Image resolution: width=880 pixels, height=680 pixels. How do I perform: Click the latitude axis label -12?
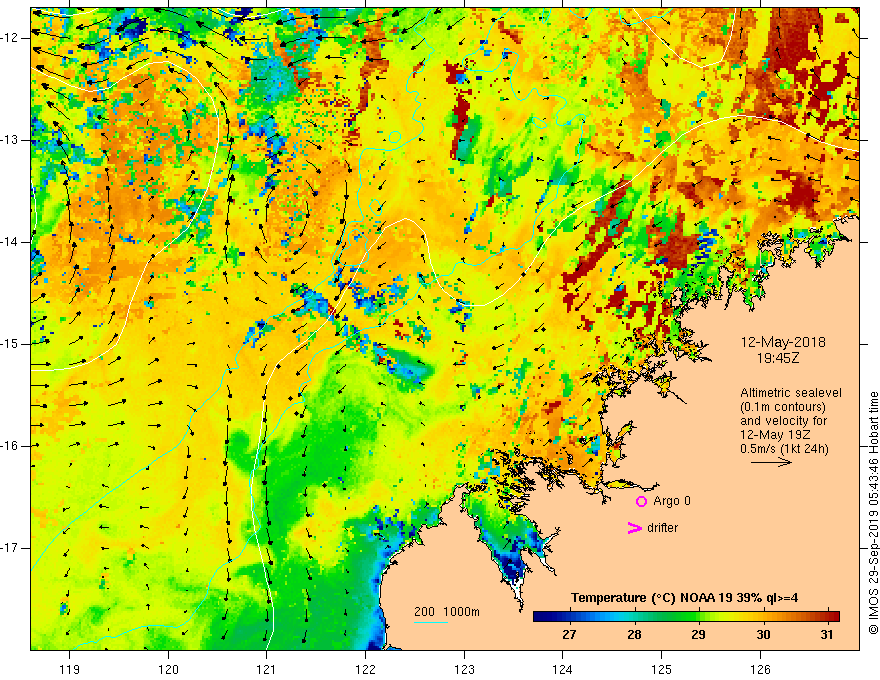11,38
